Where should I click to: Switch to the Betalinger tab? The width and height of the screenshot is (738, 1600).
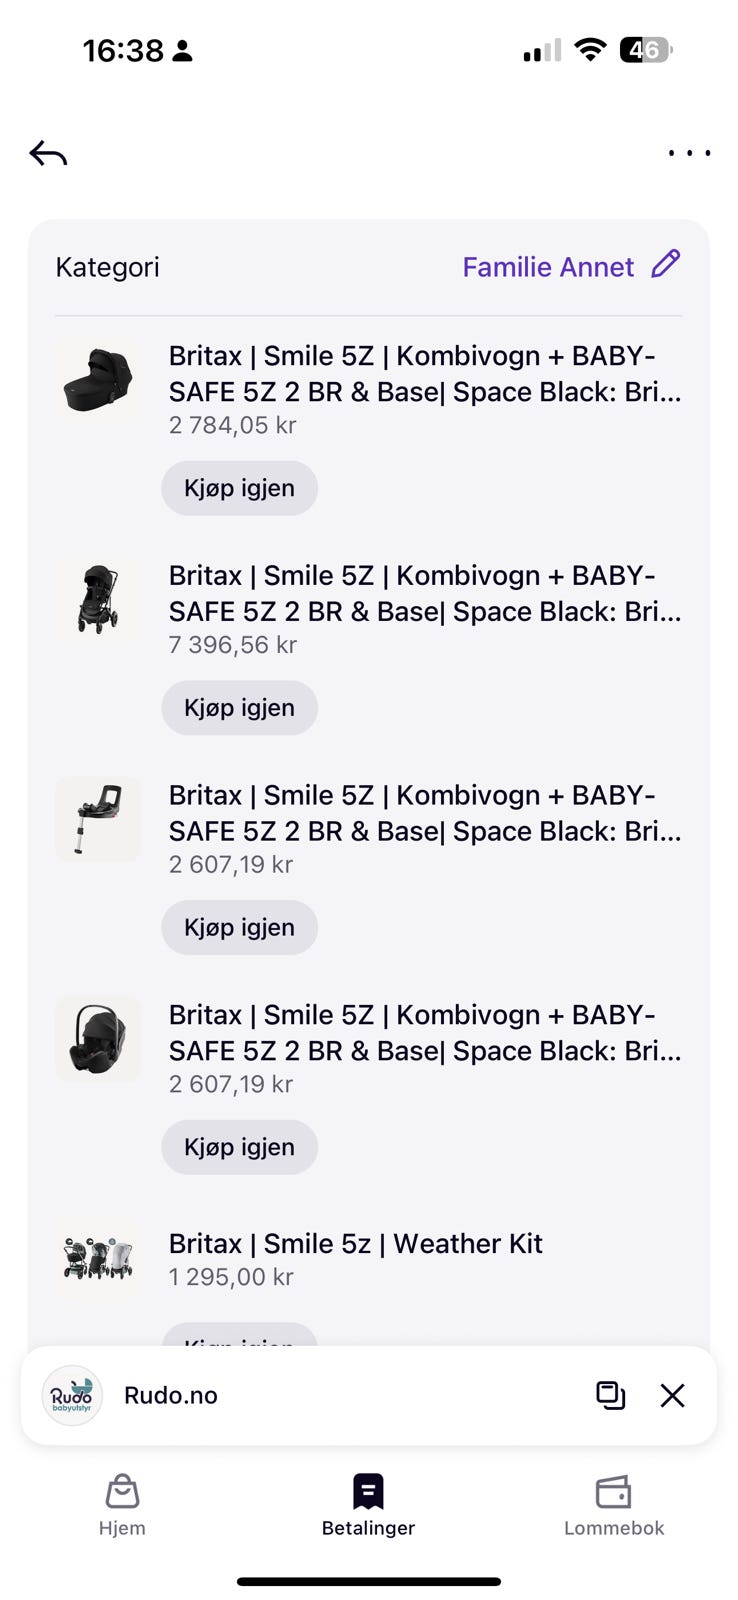[x=368, y=1504]
